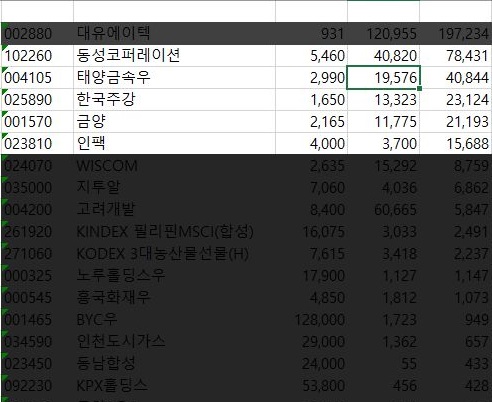The image size is (492, 402).
Task: Click fill handle of cell 19,576
Action: click(x=419, y=88)
